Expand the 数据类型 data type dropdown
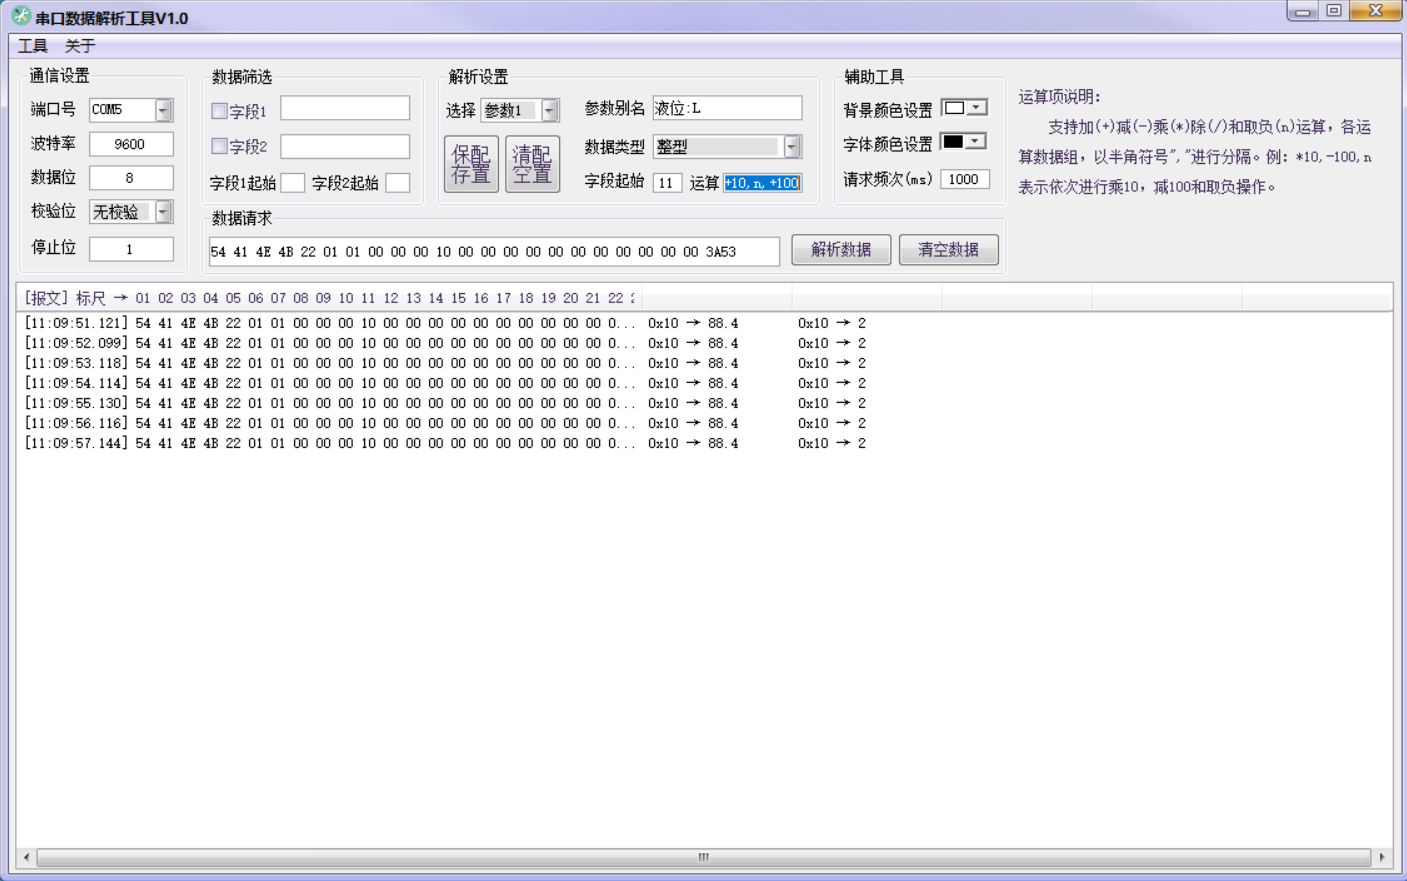The height and width of the screenshot is (881, 1407). [791, 147]
